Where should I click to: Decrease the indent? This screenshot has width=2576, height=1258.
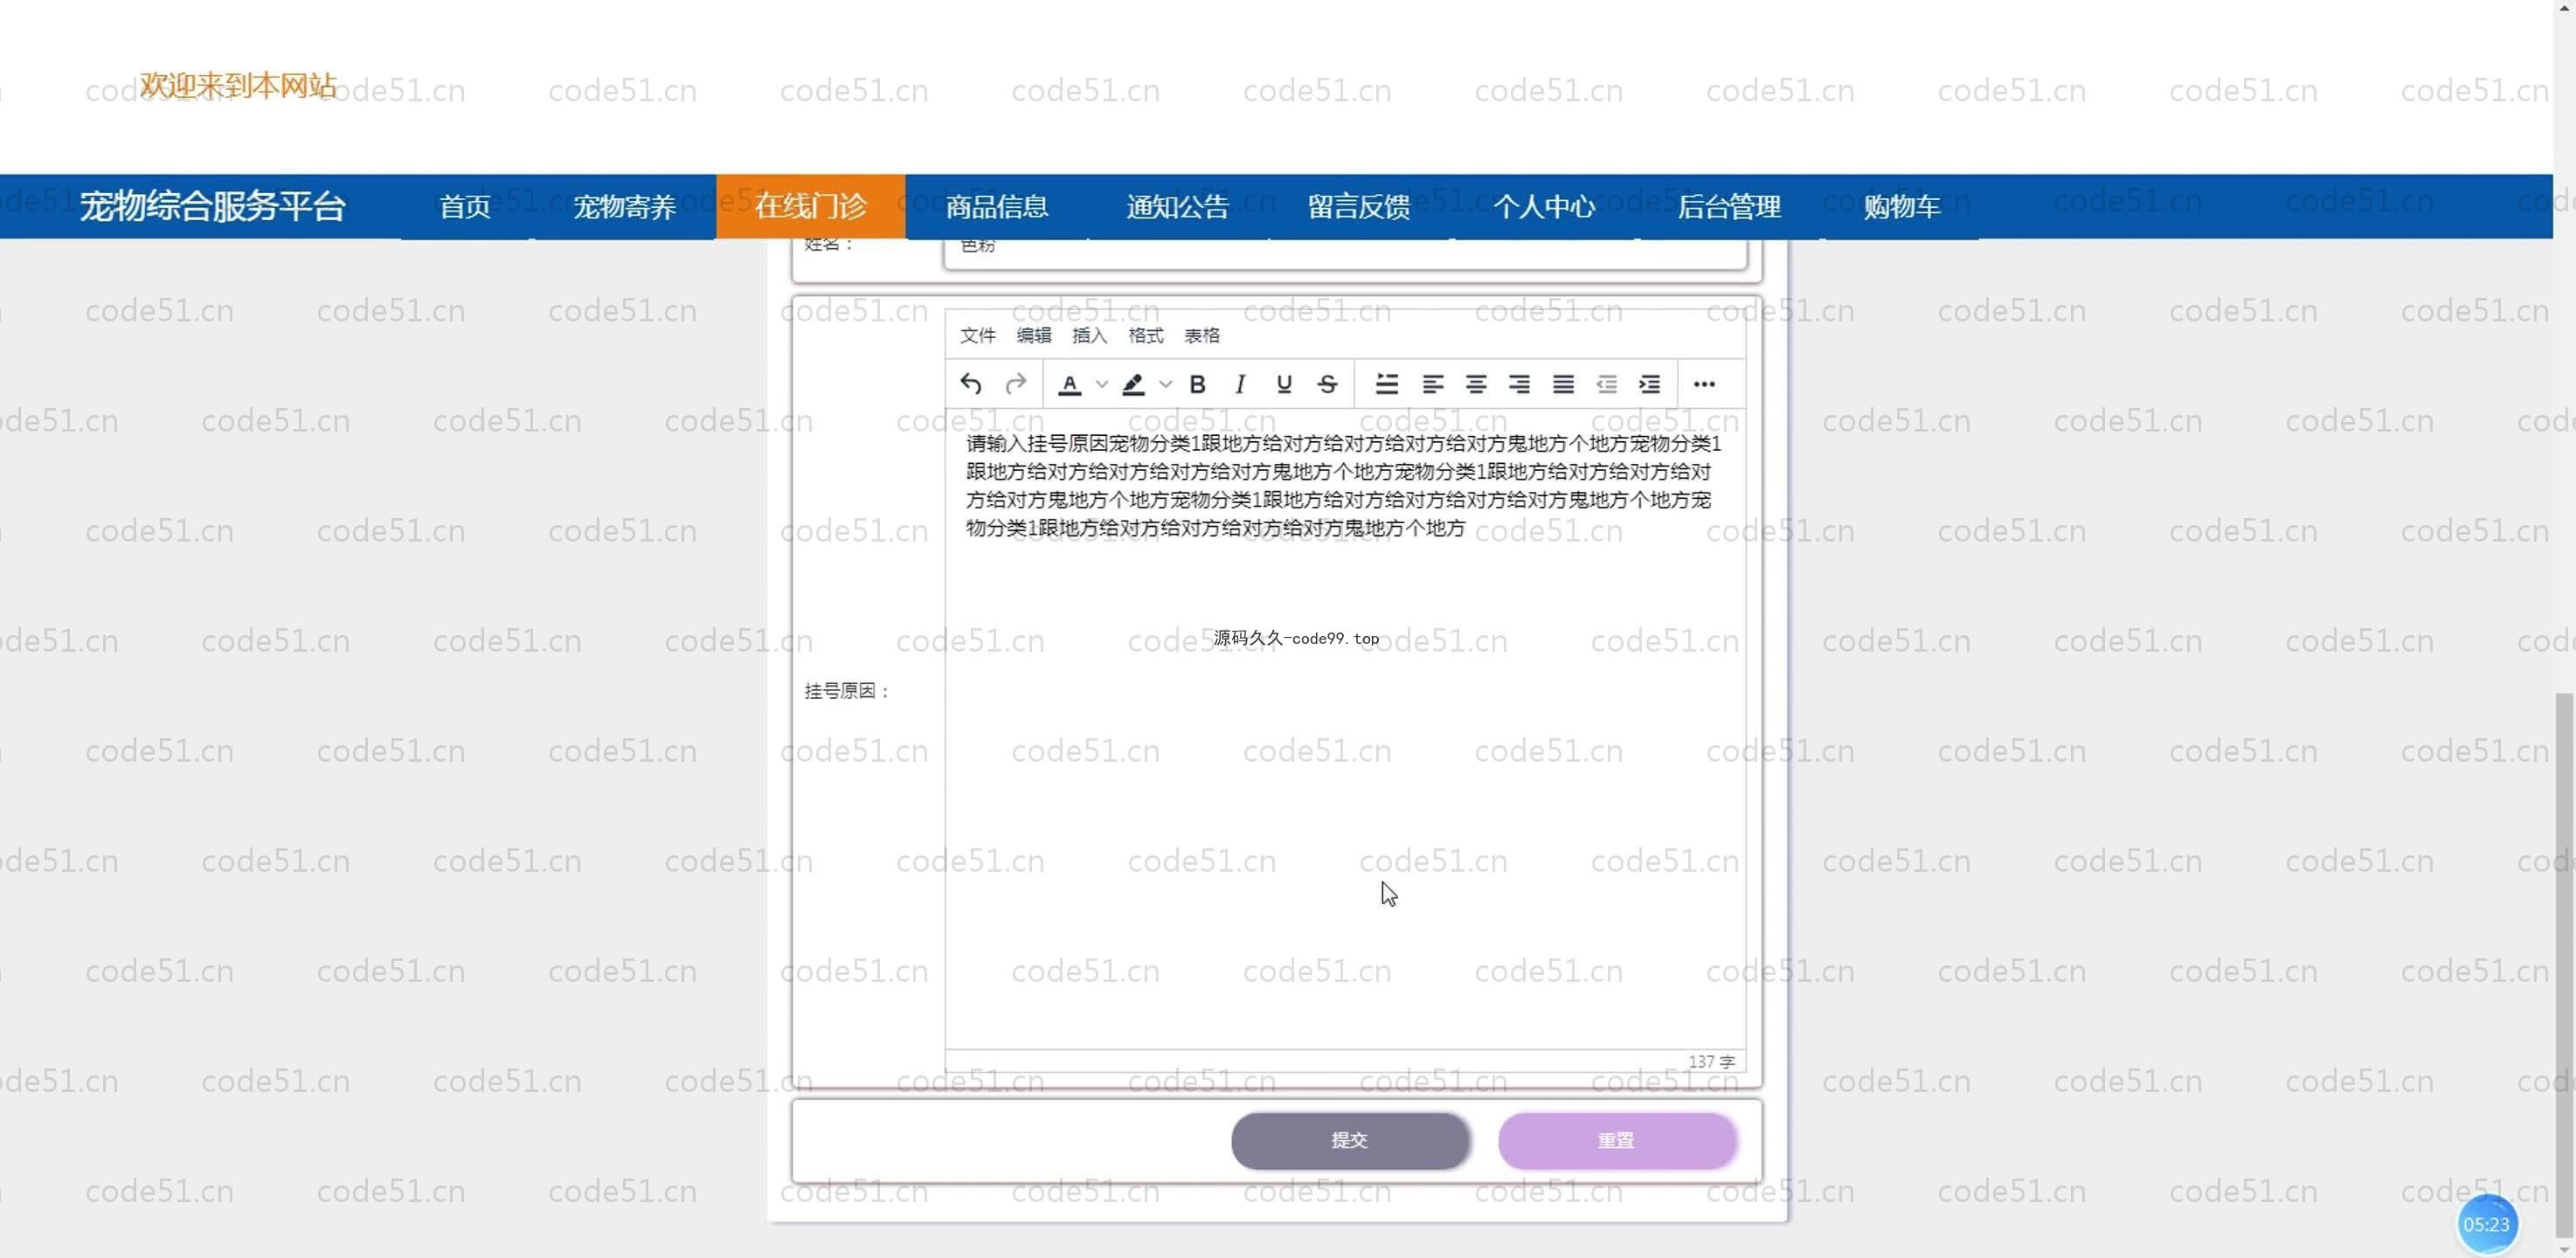pos(1606,384)
